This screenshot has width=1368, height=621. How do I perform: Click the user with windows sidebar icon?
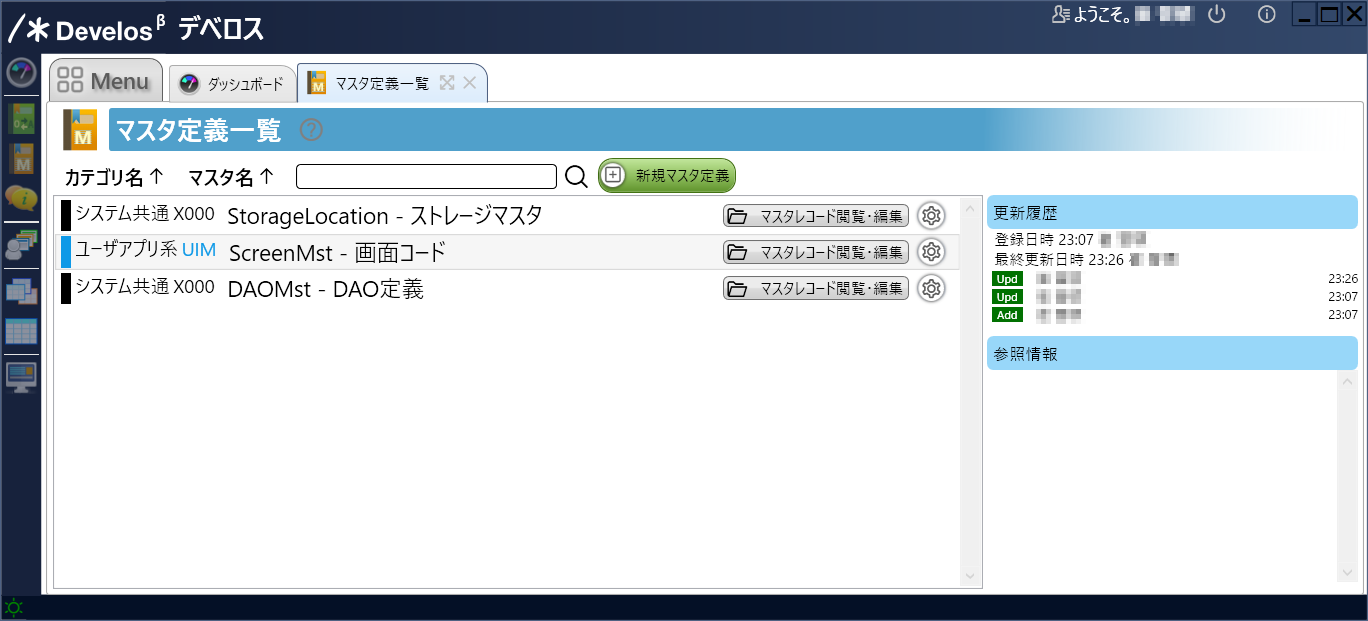point(21,245)
